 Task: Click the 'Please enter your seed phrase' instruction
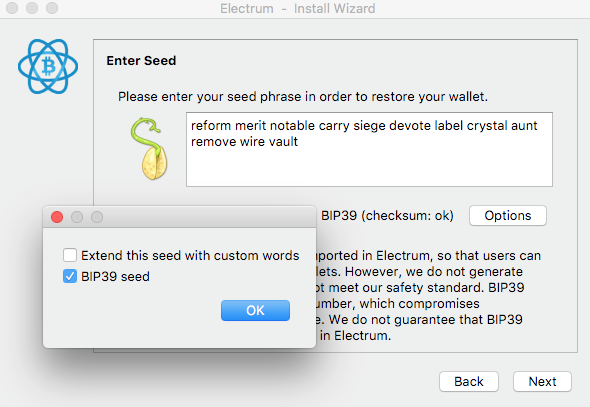pyautogui.click(x=303, y=97)
